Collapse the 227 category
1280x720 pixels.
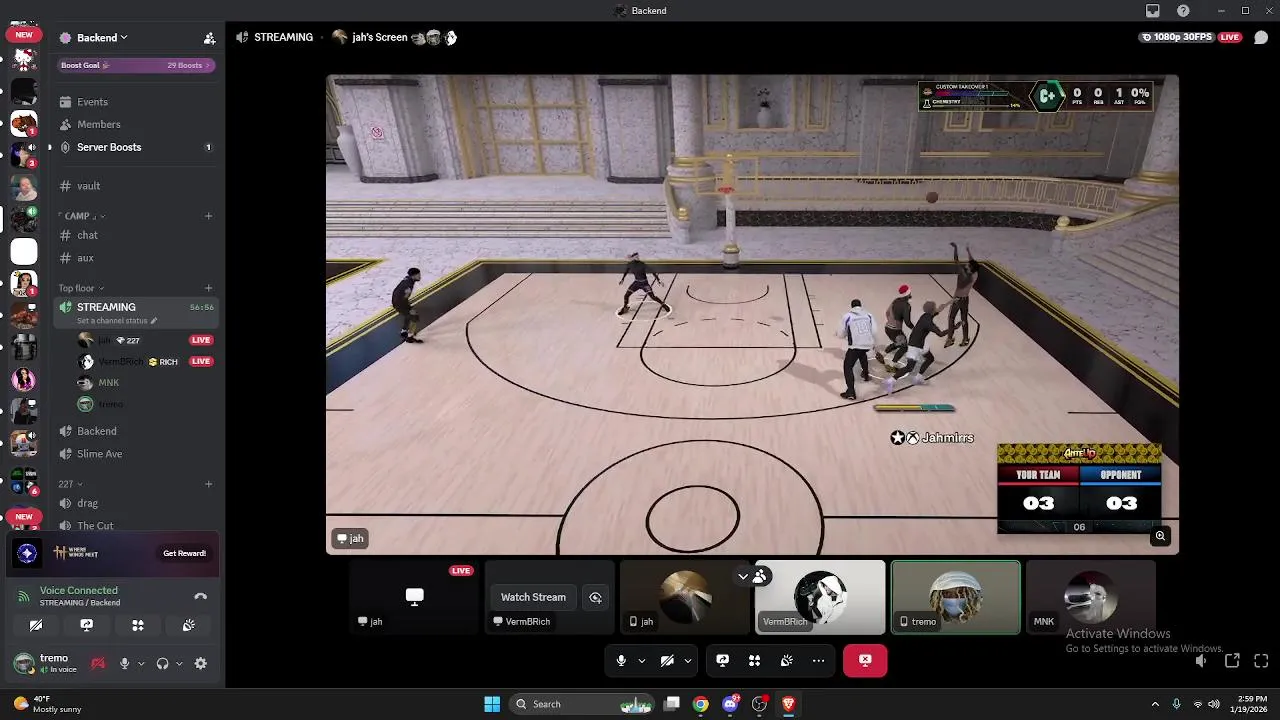(x=70, y=484)
